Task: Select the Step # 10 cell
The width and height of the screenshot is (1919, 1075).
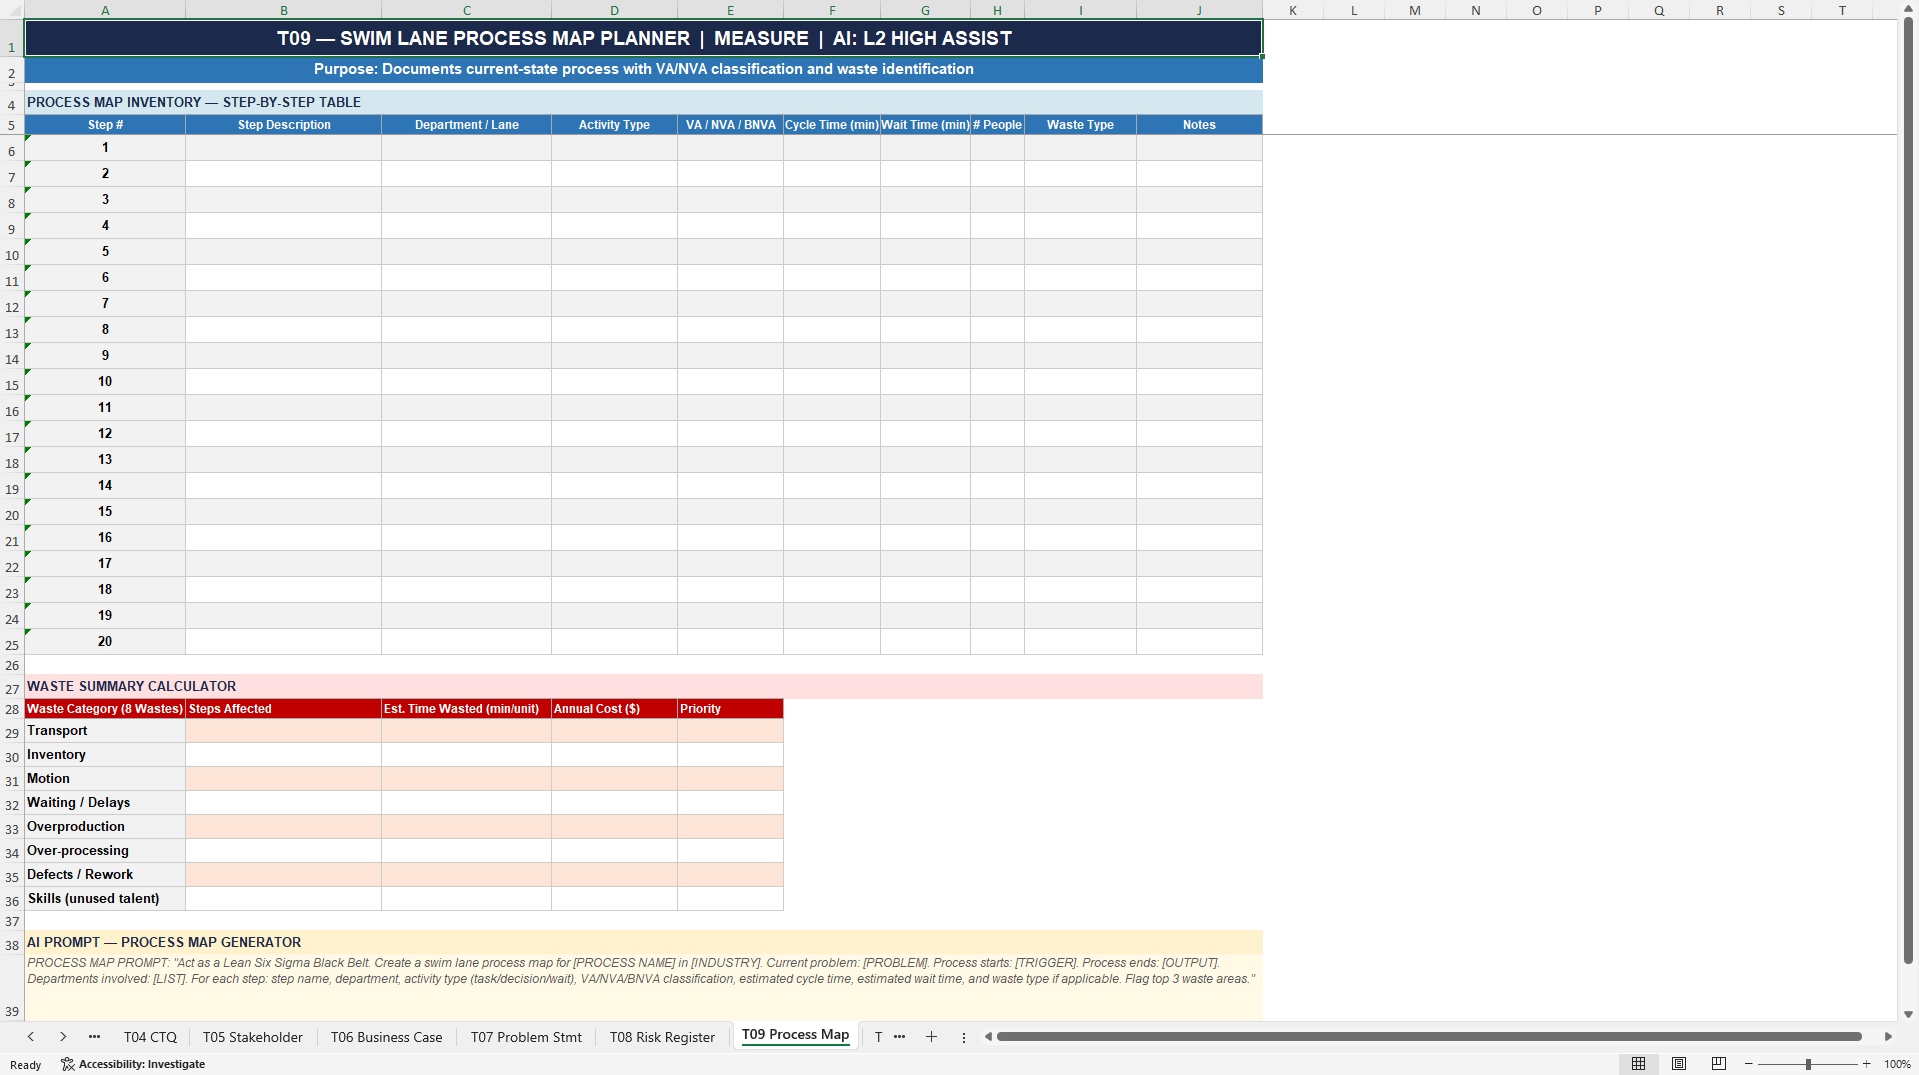Action: click(x=105, y=382)
